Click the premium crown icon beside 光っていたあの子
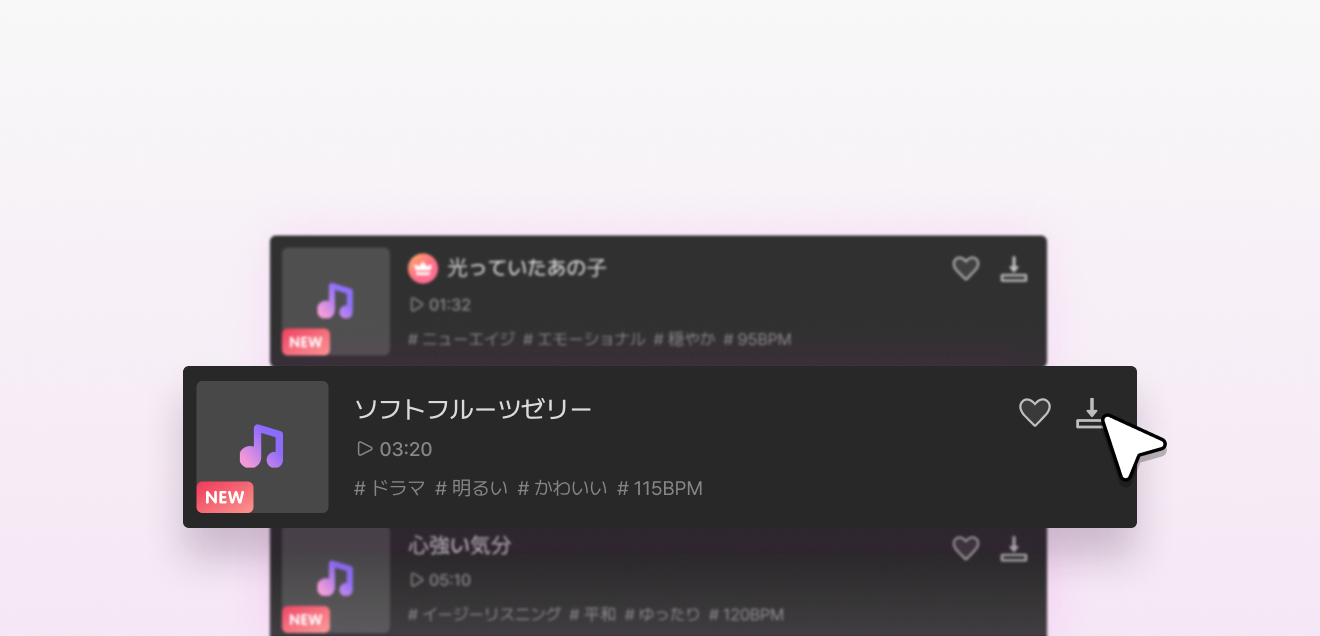The width and height of the screenshot is (1320, 636). coord(423,268)
